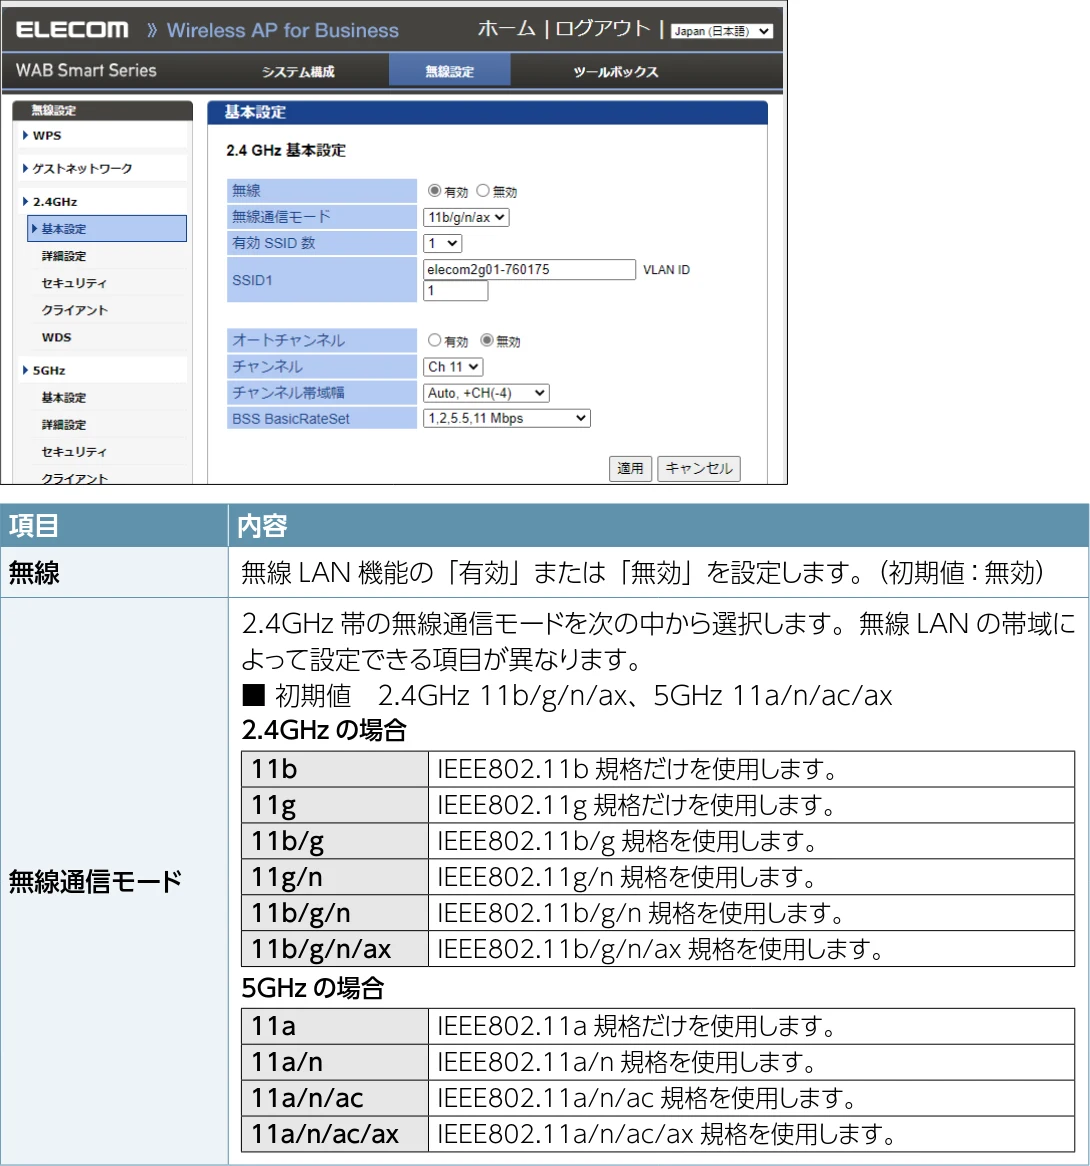
Task: Click the ログアウト link
Action: click(x=603, y=29)
